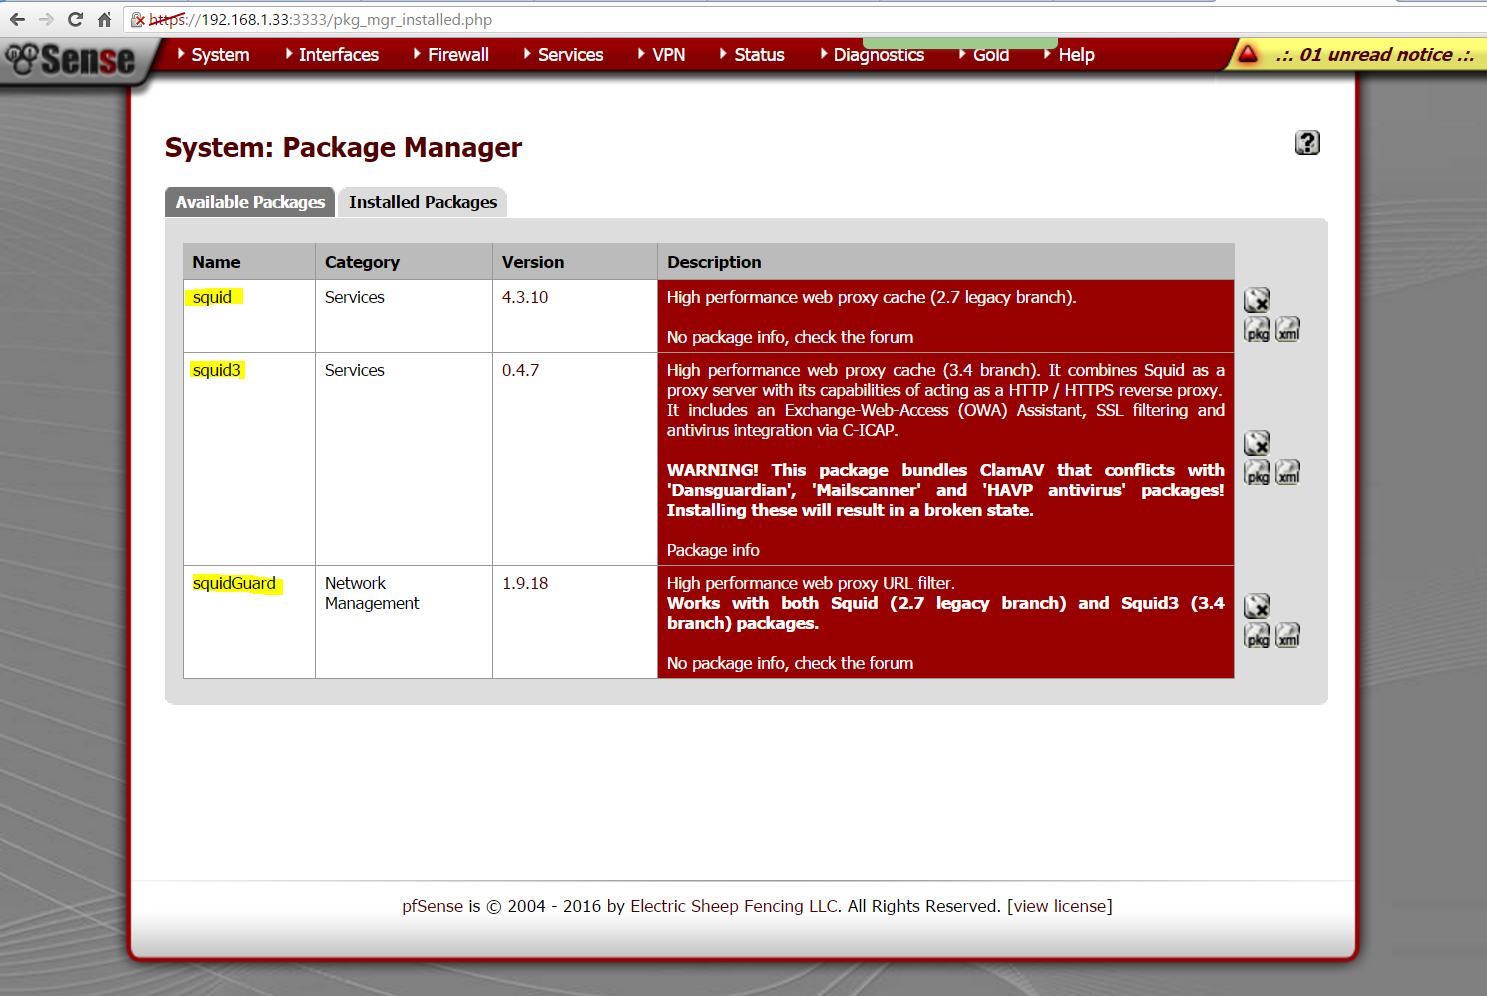Open the help question mark icon

click(1307, 143)
